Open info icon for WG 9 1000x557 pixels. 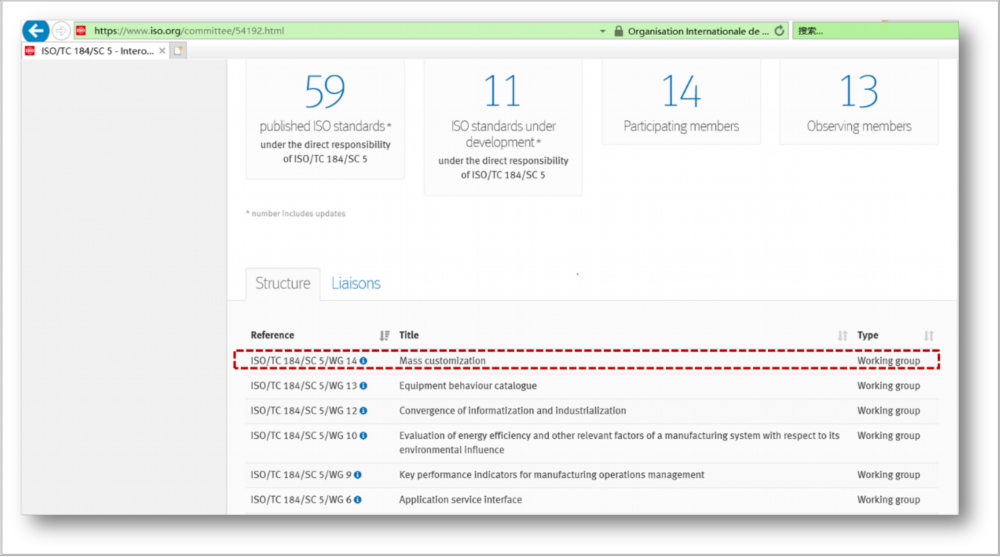tap(358, 475)
